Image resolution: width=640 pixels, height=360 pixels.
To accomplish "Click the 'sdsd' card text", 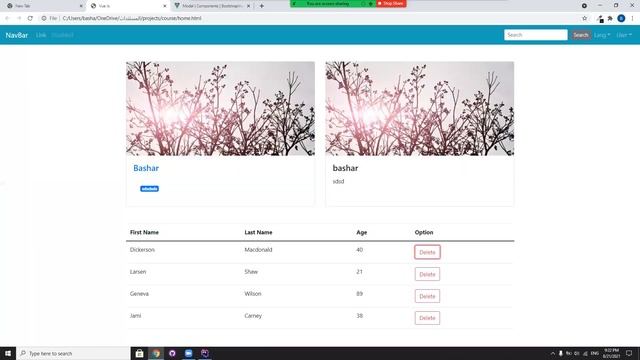I will pos(338,182).
